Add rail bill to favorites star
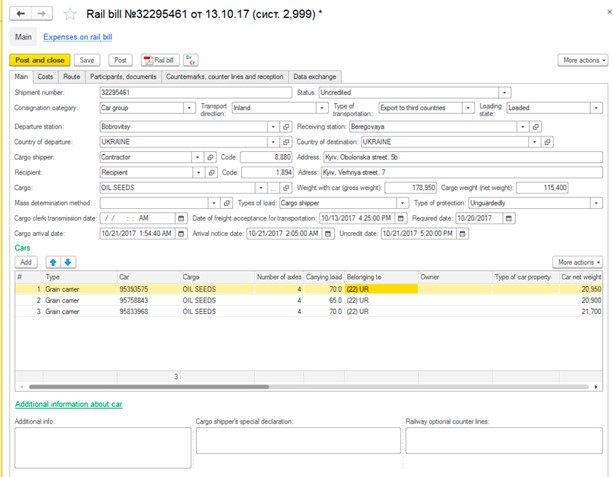This screenshot has width=613, height=477. [70, 14]
